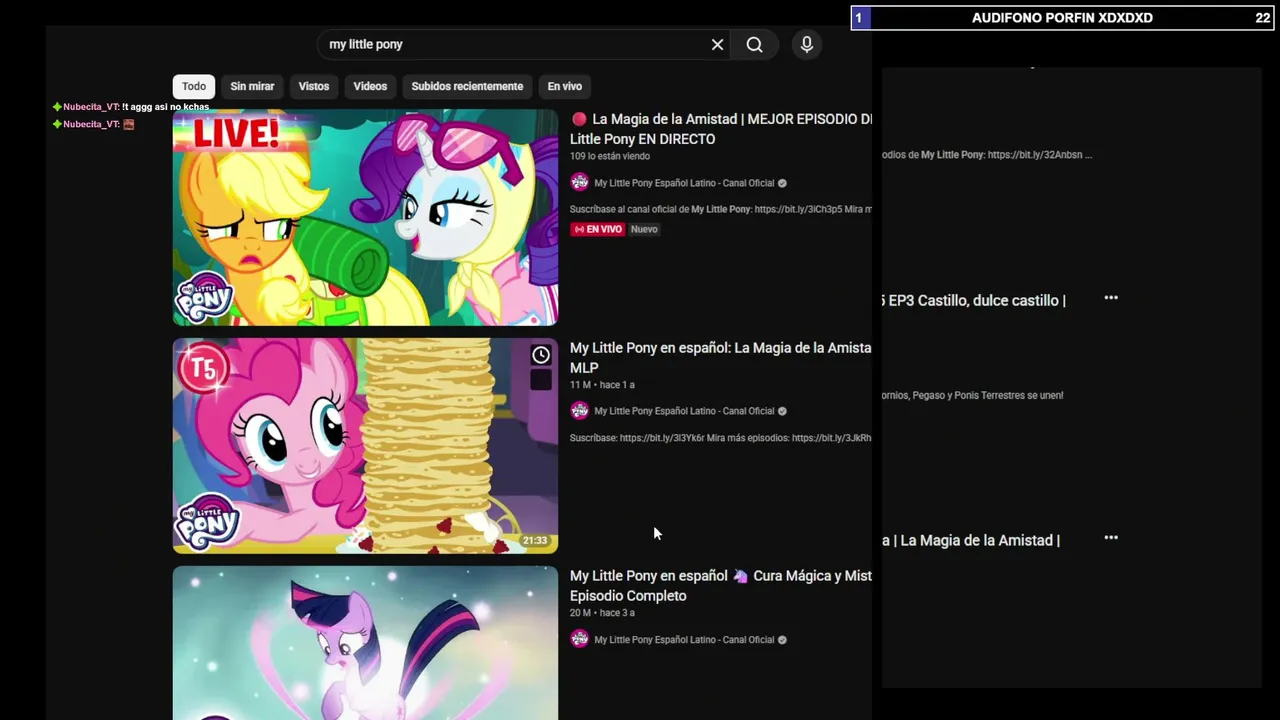This screenshot has height=720, width=1280.
Task: Open the Pinkie Pie pancake stack thumbnail
Action: click(365, 445)
